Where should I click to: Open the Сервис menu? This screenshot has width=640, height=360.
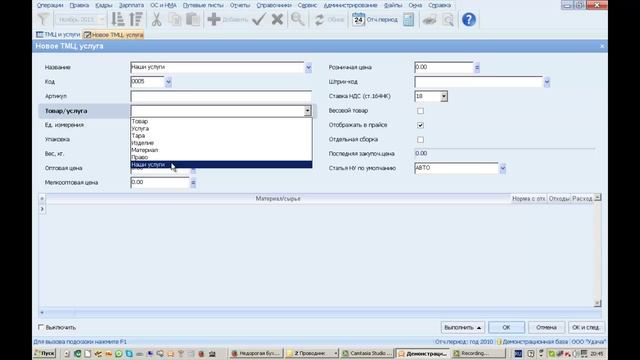coord(307,5)
